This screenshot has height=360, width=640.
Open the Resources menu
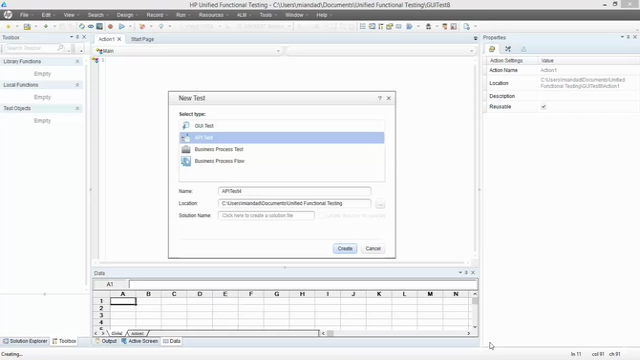[x=211, y=15]
